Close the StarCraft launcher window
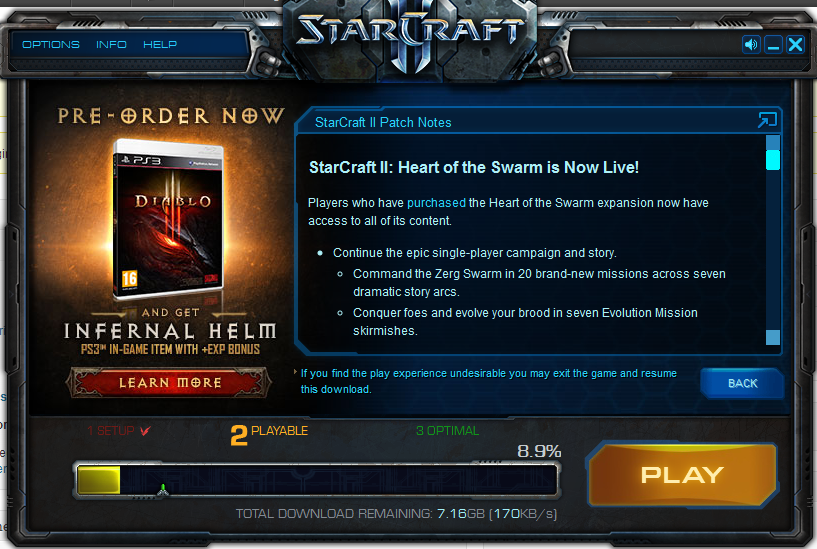The height and width of the screenshot is (549, 817). coord(795,45)
